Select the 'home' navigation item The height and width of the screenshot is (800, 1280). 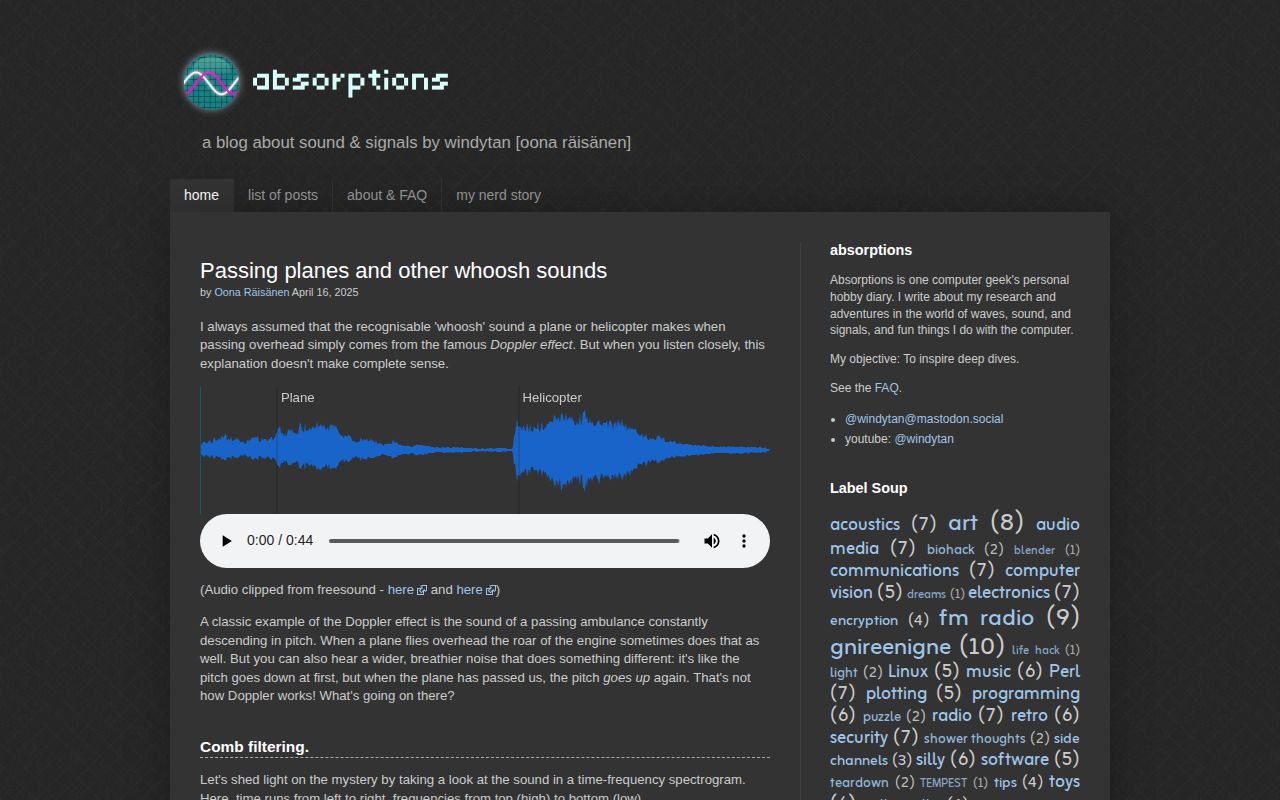tap(201, 195)
